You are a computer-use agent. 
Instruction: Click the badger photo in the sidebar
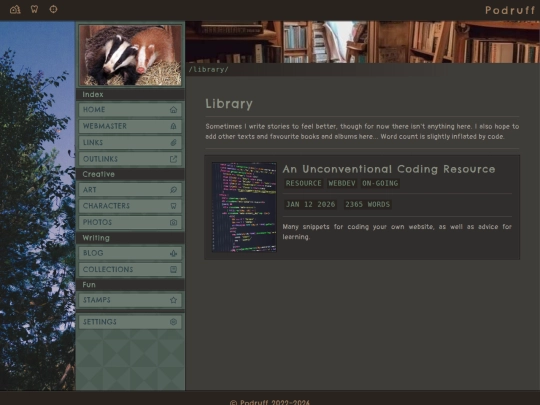[130, 55]
